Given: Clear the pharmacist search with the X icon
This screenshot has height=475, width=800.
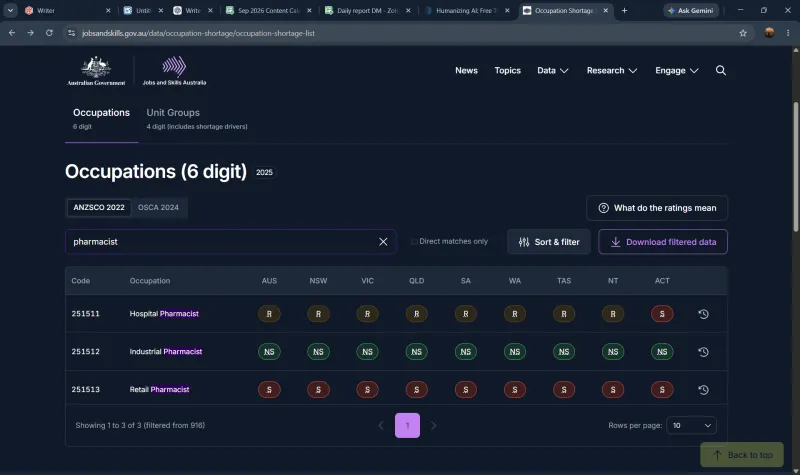Looking at the screenshot, I should click(x=383, y=242).
